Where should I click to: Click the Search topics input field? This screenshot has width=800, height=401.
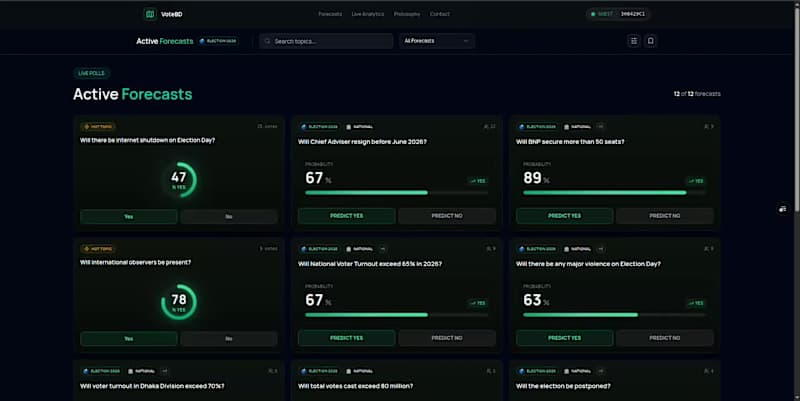click(x=326, y=41)
